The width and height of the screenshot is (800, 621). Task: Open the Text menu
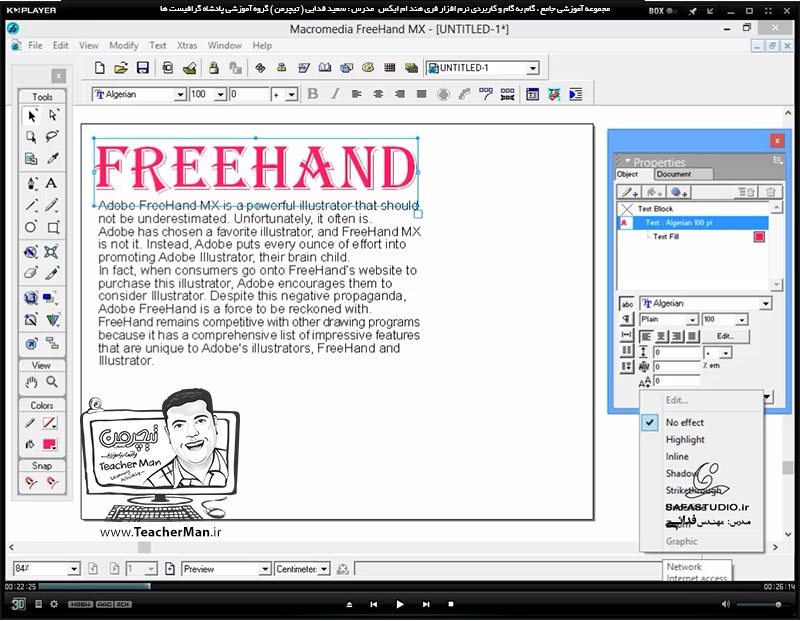pos(158,45)
